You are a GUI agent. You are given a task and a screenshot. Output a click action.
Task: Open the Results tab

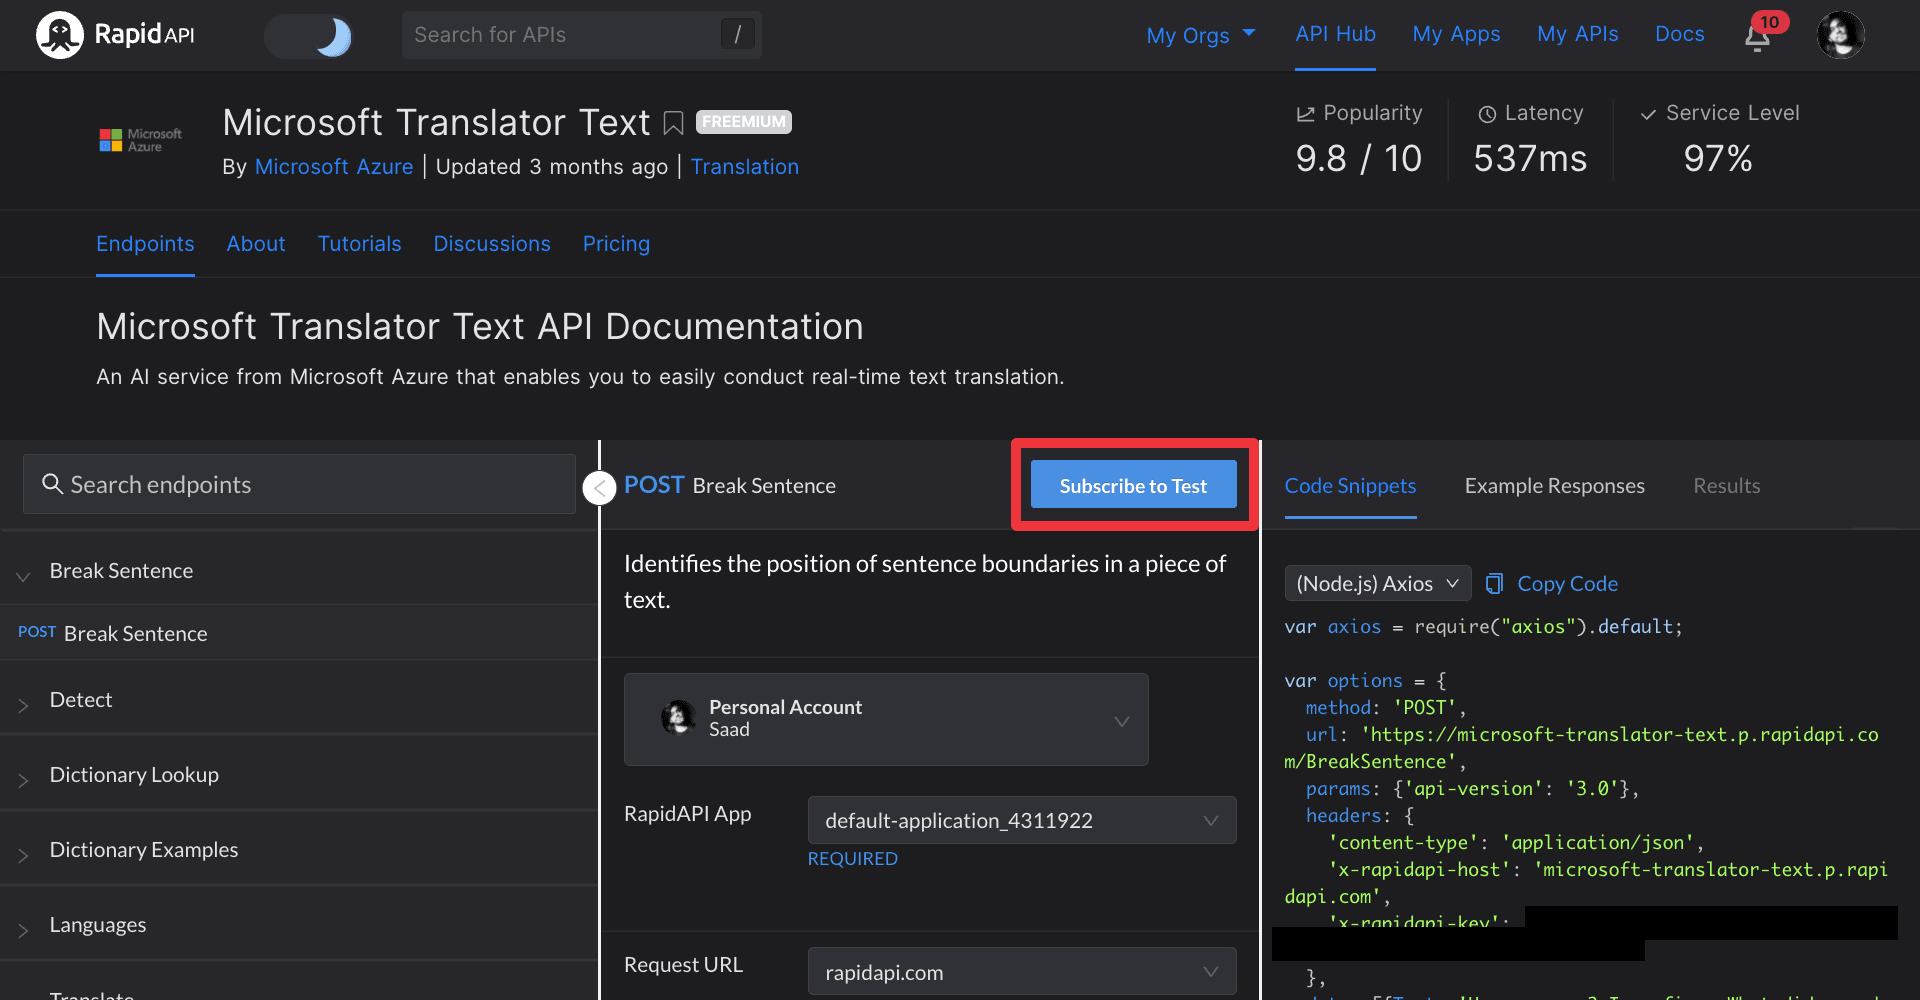pyautogui.click(x=1726, y=486)
